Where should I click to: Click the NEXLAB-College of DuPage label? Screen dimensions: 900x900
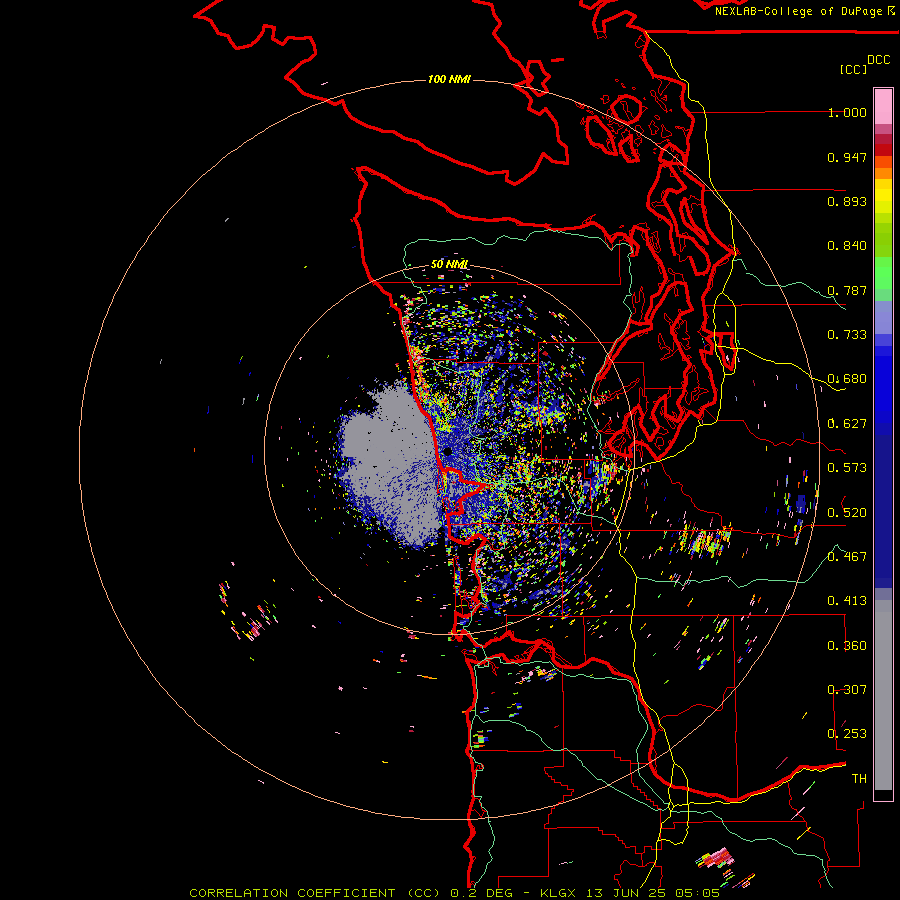click(804, 11)
